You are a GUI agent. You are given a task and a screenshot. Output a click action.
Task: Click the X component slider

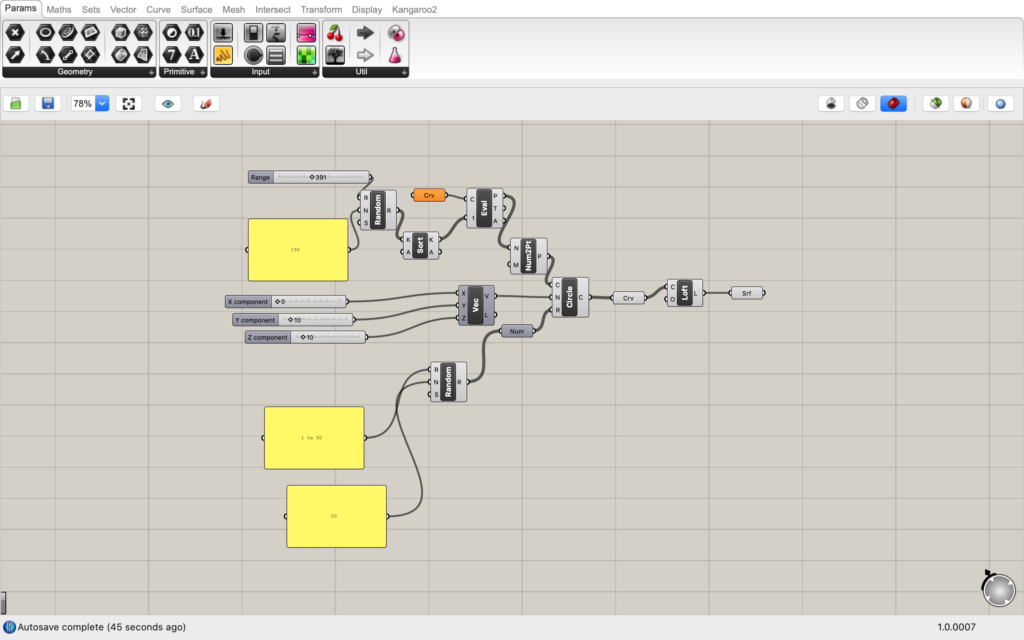[x=286, y=302]
